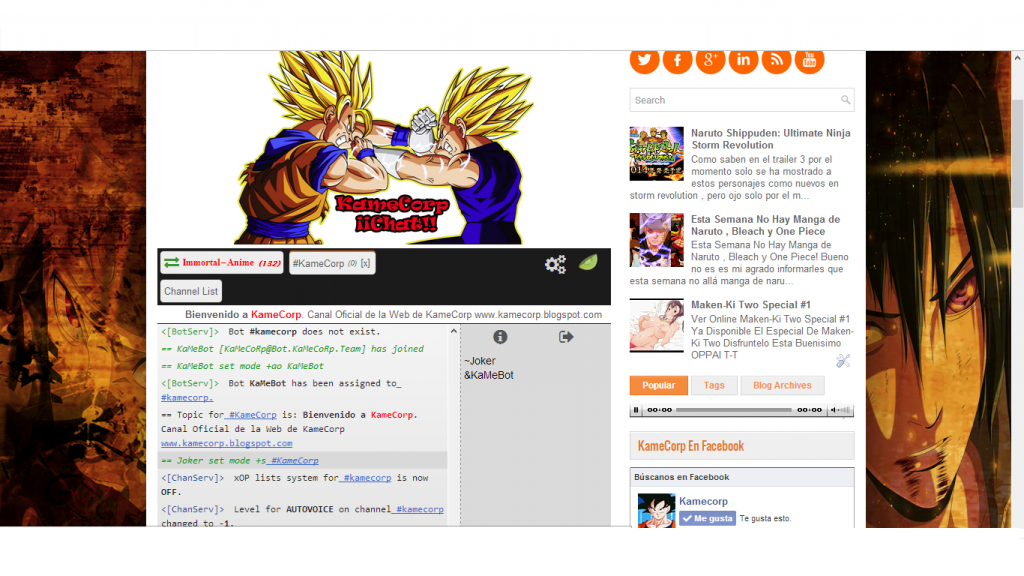Click the Maken-Ki Two Special thumbnail
This screenshot has width=1024, height=576.
point(656,325)
